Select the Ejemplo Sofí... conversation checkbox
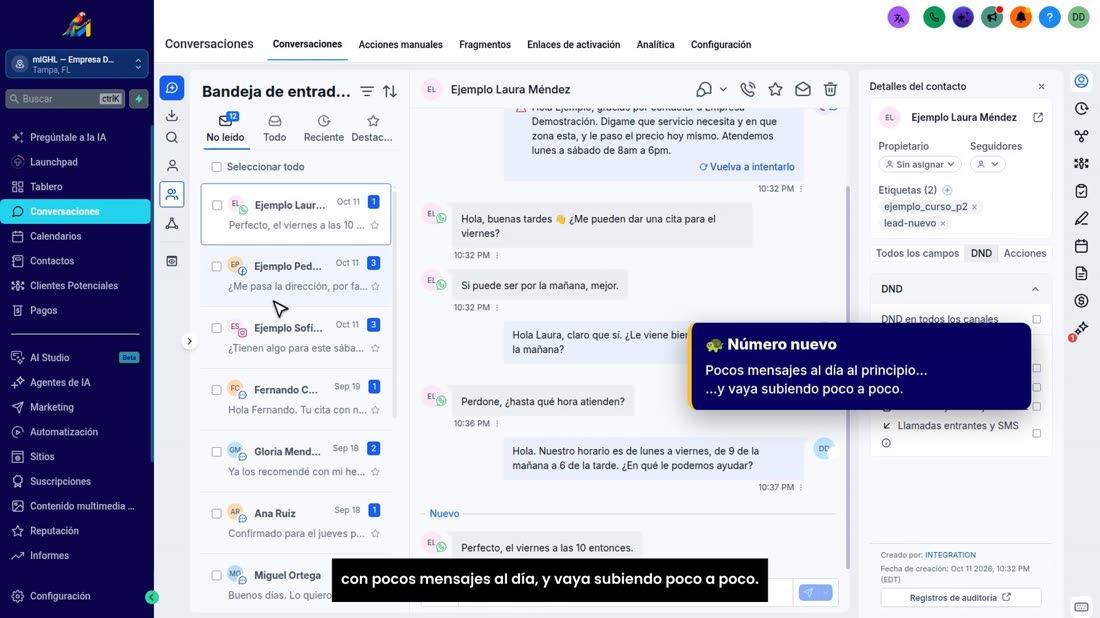This screenshot has height=618, width=1100. 216,328
